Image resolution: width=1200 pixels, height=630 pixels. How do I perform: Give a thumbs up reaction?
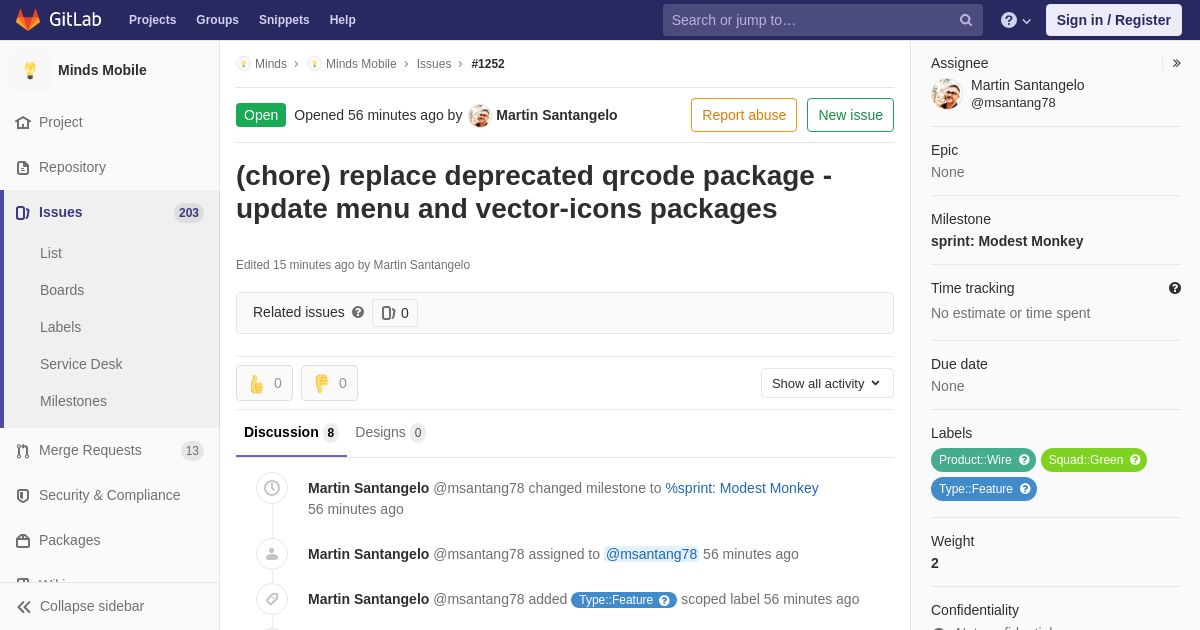click(264, 383)
